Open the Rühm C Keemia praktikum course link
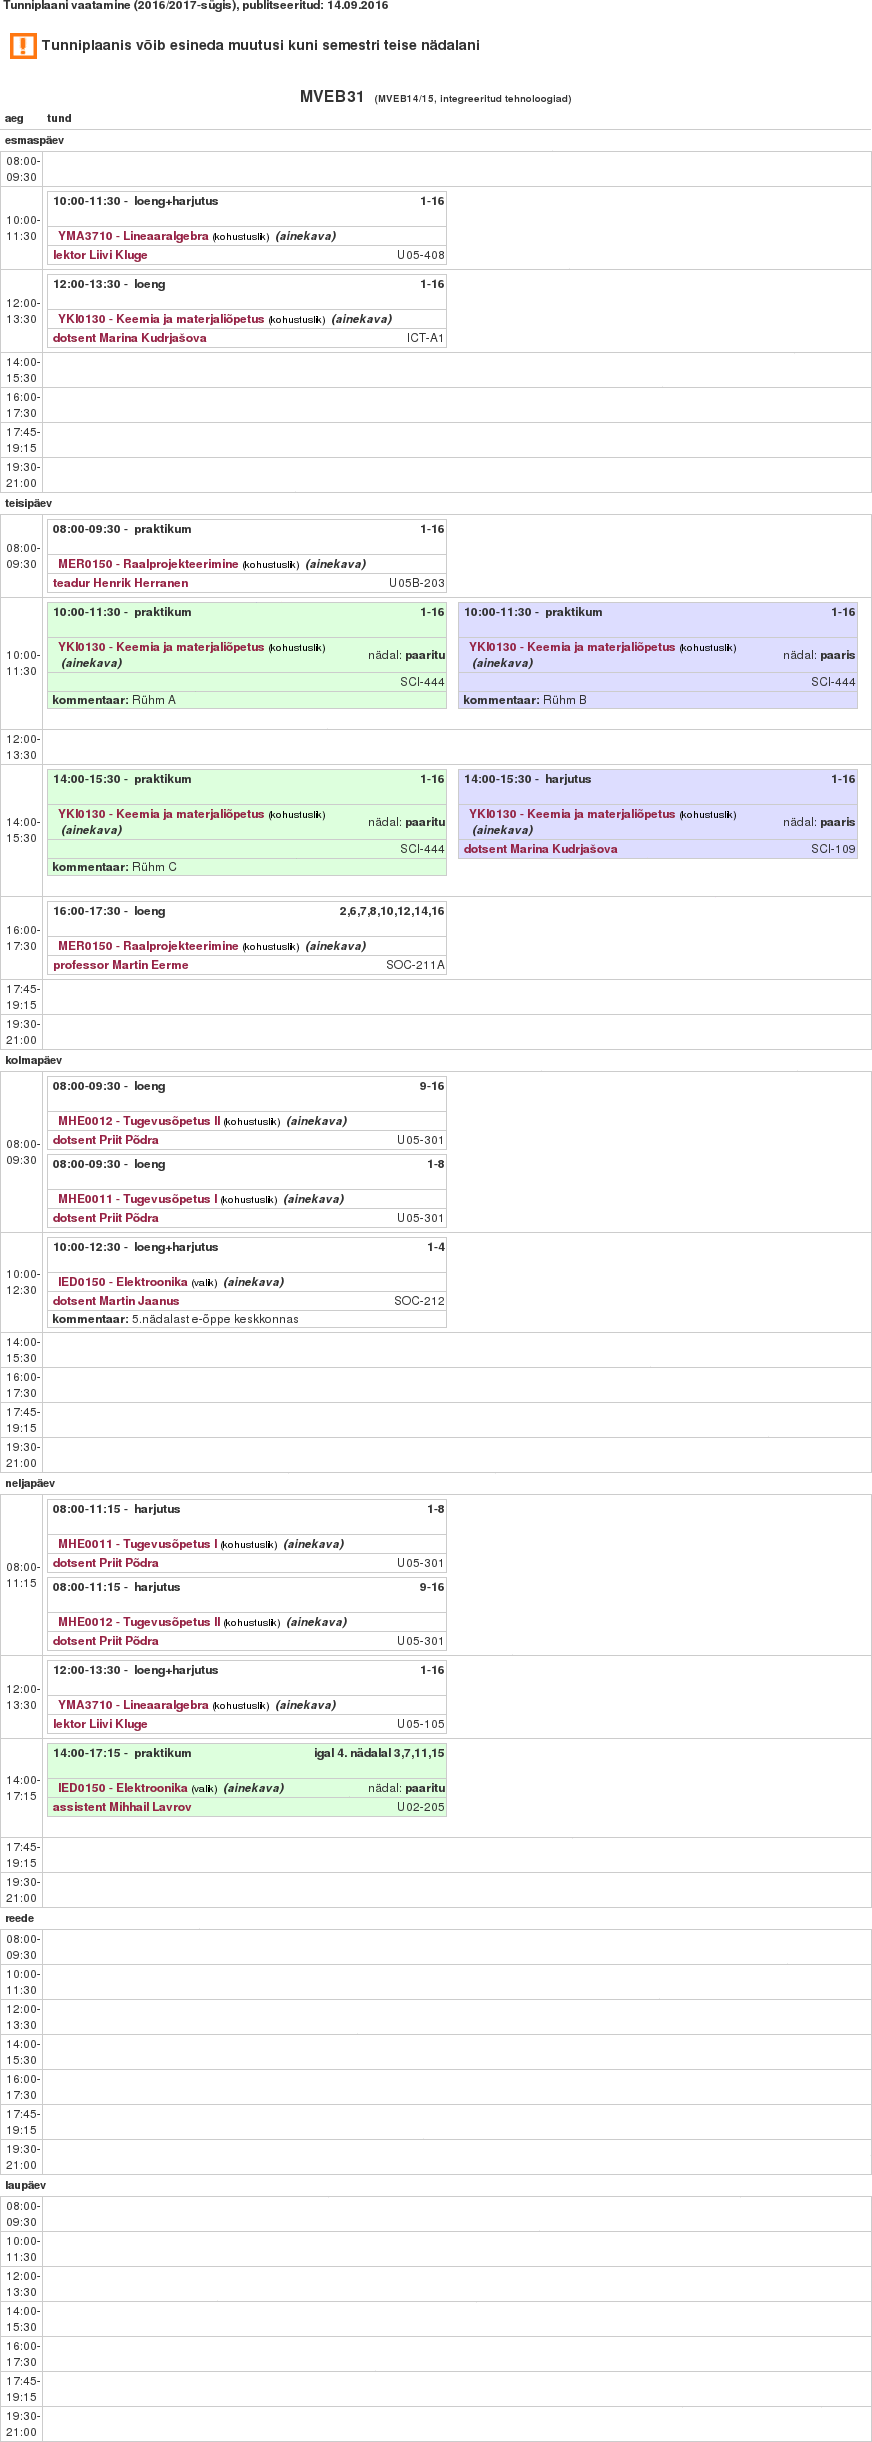Viewport: 872px width, 2442px height. (161, 814)
